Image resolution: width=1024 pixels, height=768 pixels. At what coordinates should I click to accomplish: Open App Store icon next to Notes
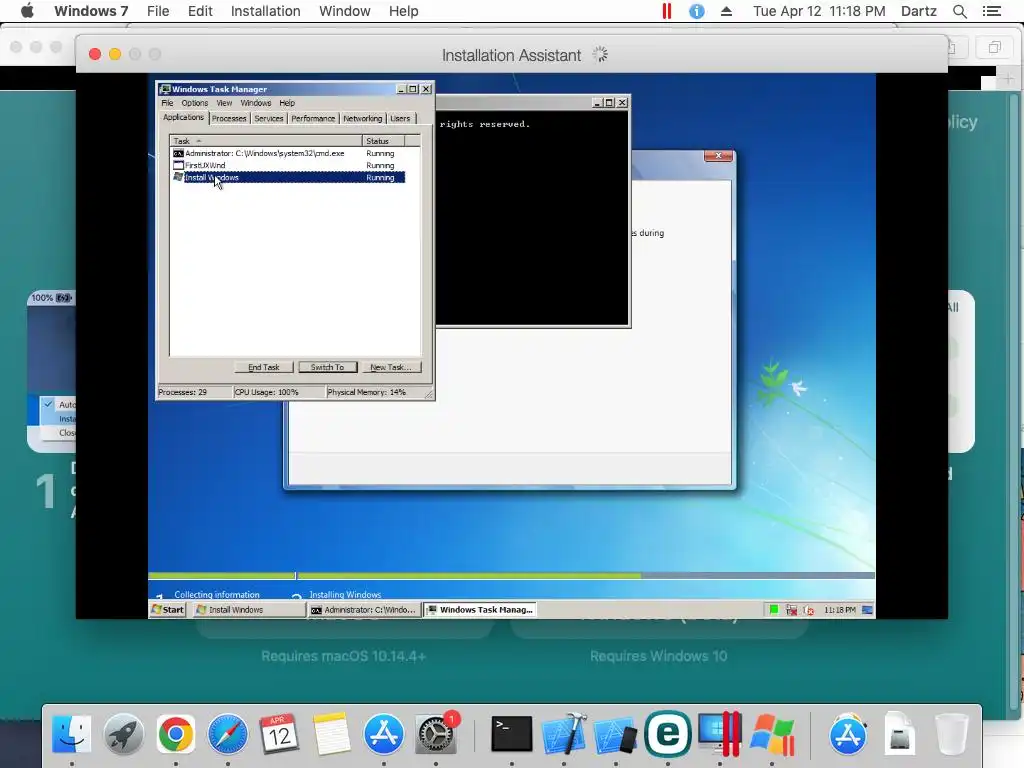point(383,734)
